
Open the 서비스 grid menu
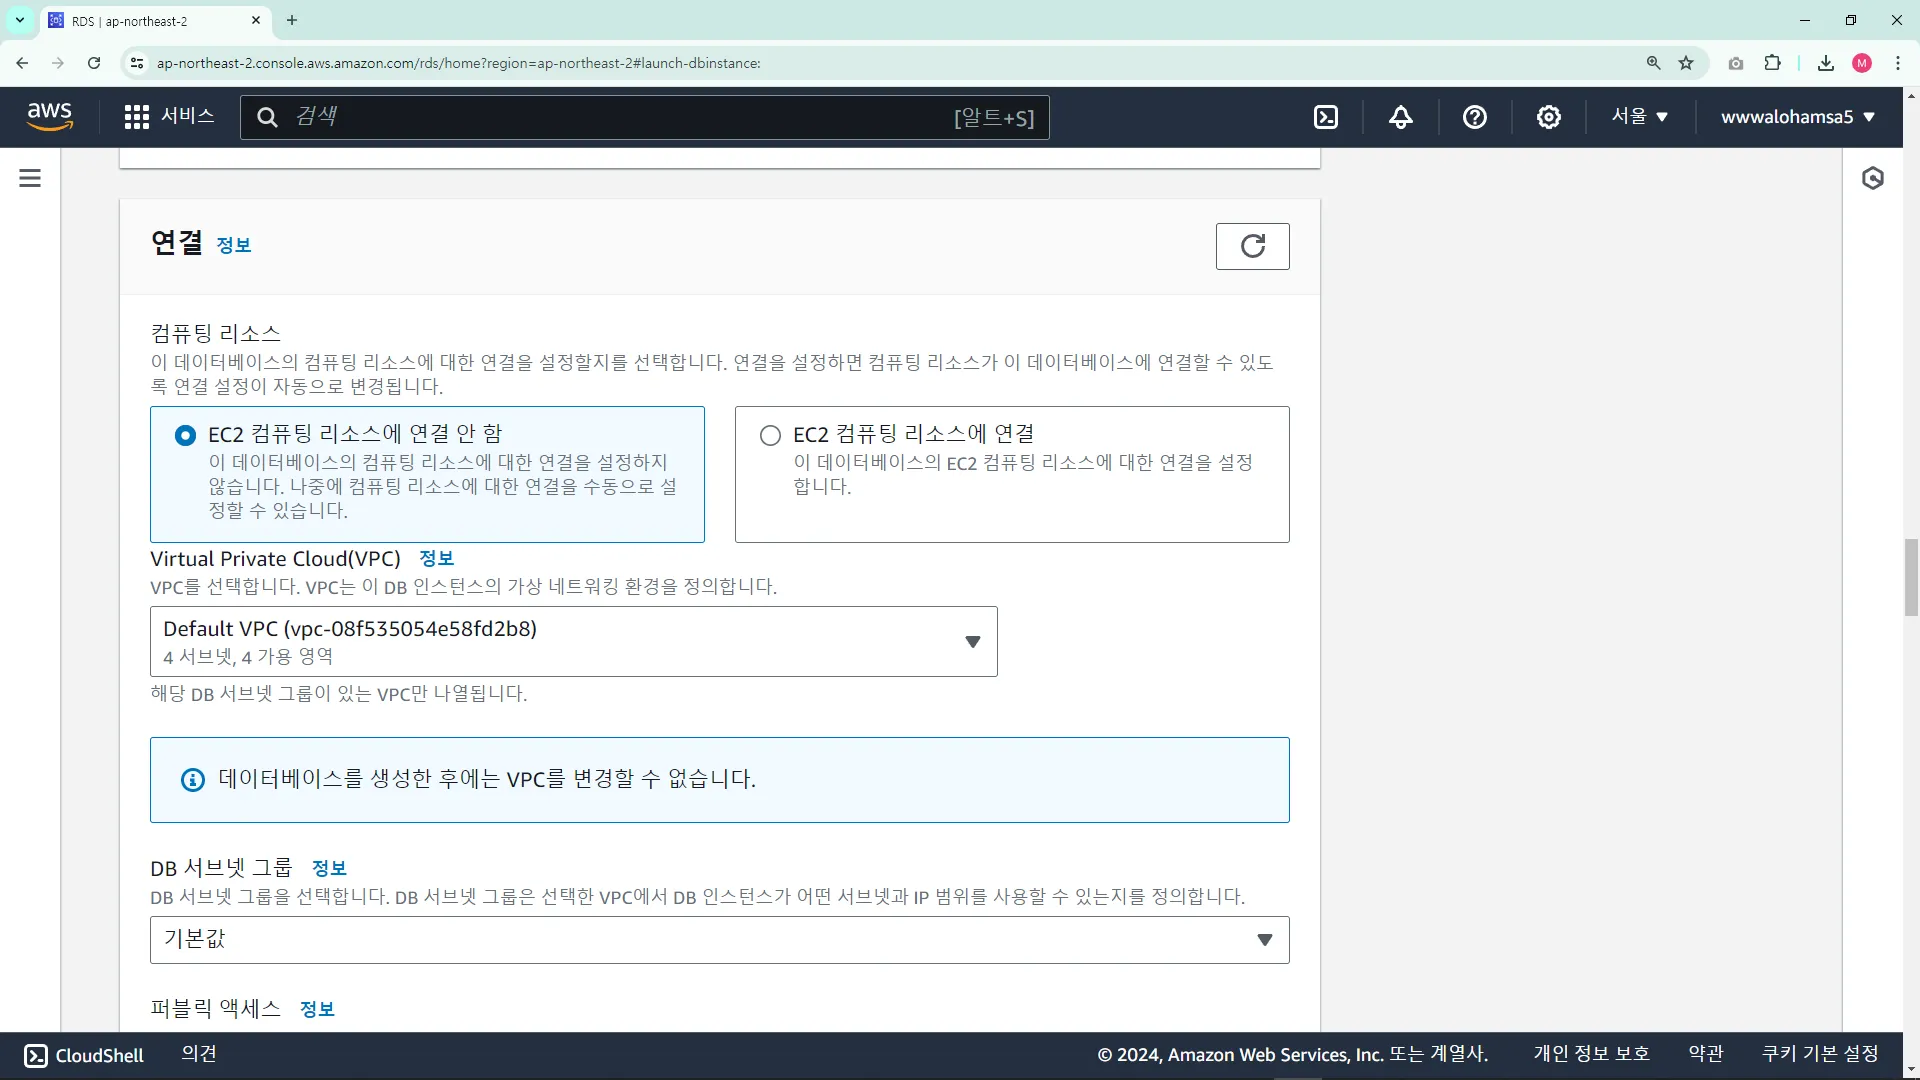[169, 116]
